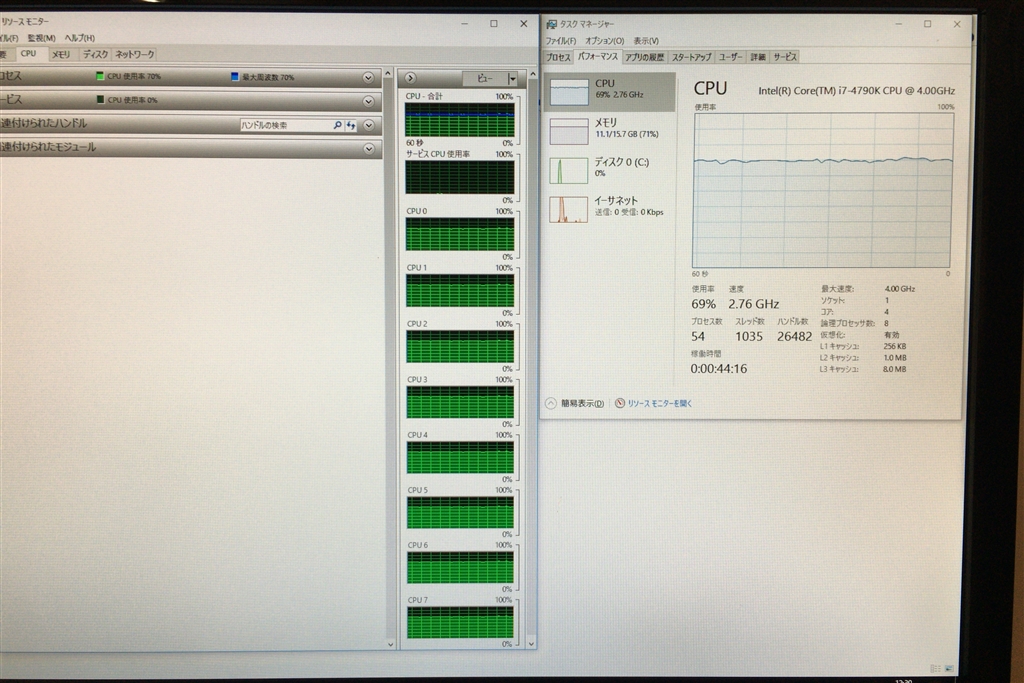Click the 26482 handle count value
The image size is (1024, 683).
[x=795, y=337]
